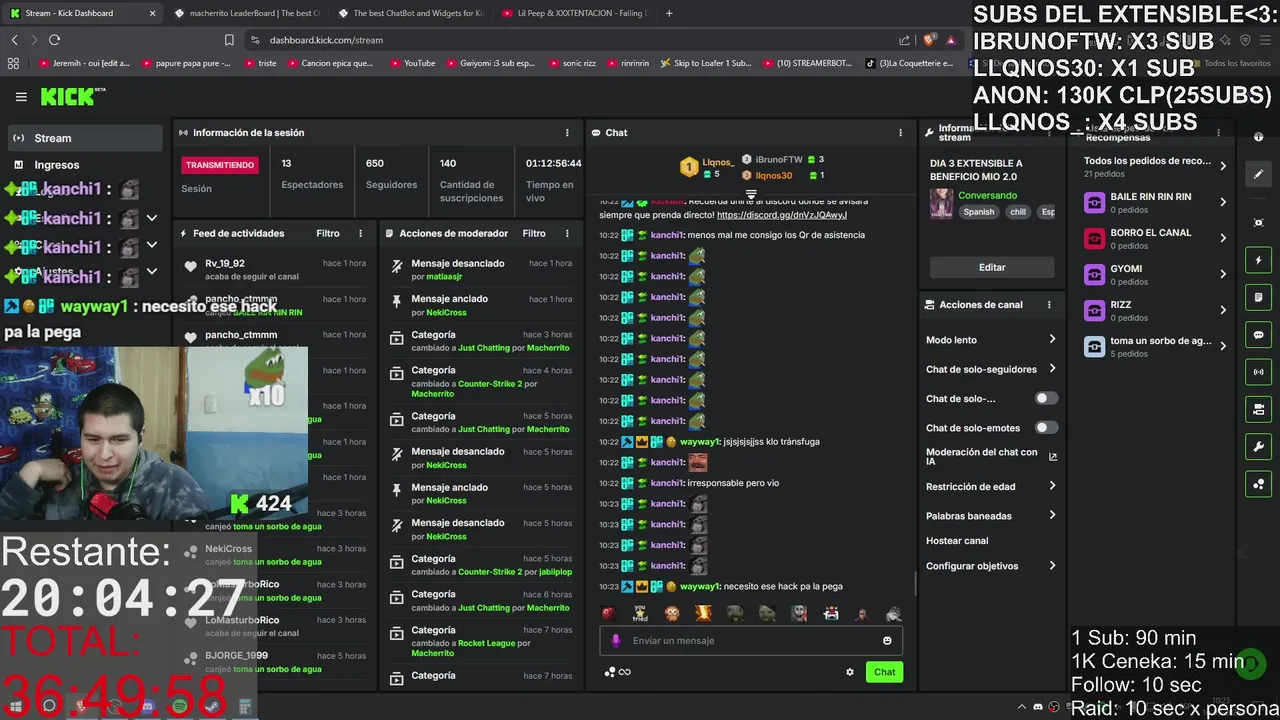Click the Spanish tag
This screenshot has width=1280, height=720.
tap(979, 212)
